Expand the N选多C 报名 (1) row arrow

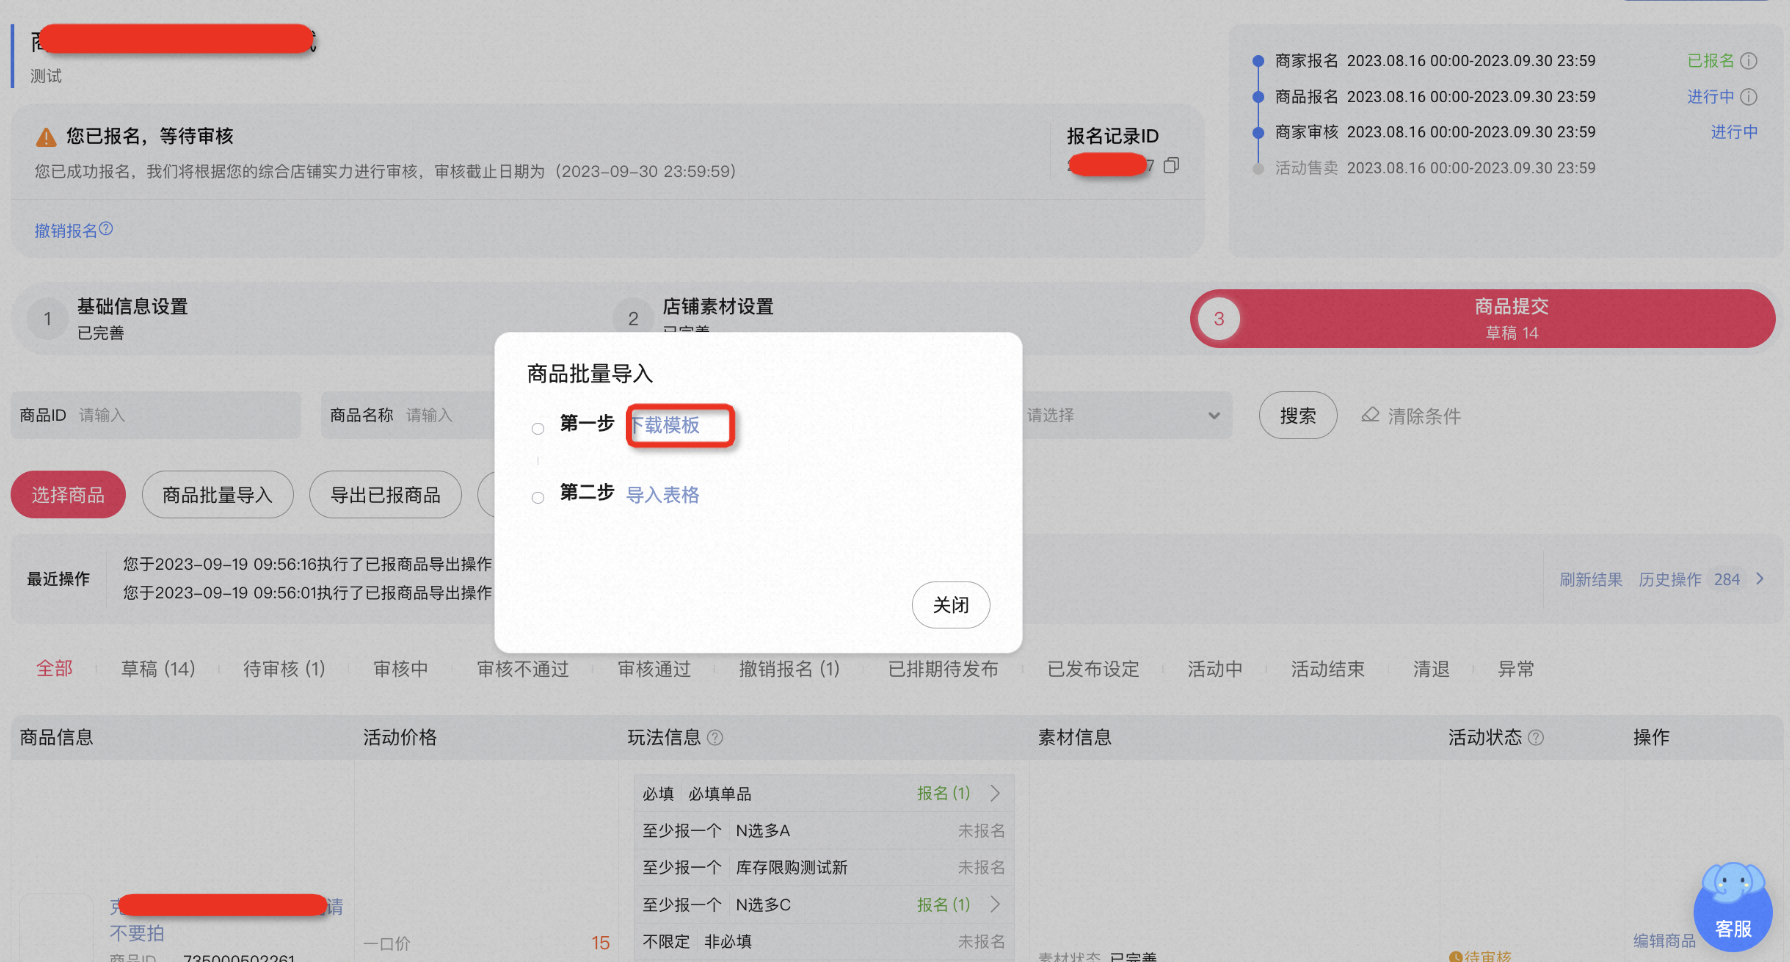click(x=995, y=904)
